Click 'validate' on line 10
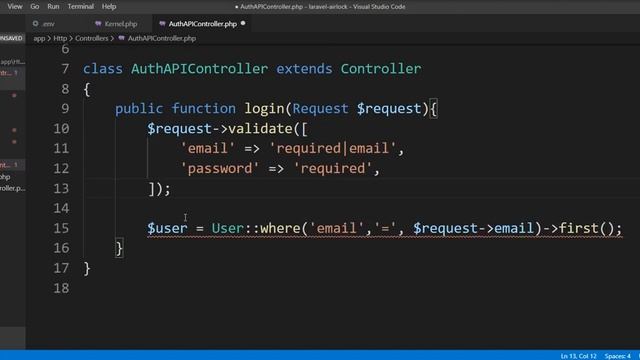The width and height of the screenshot is (640, 360). [260, 129]
